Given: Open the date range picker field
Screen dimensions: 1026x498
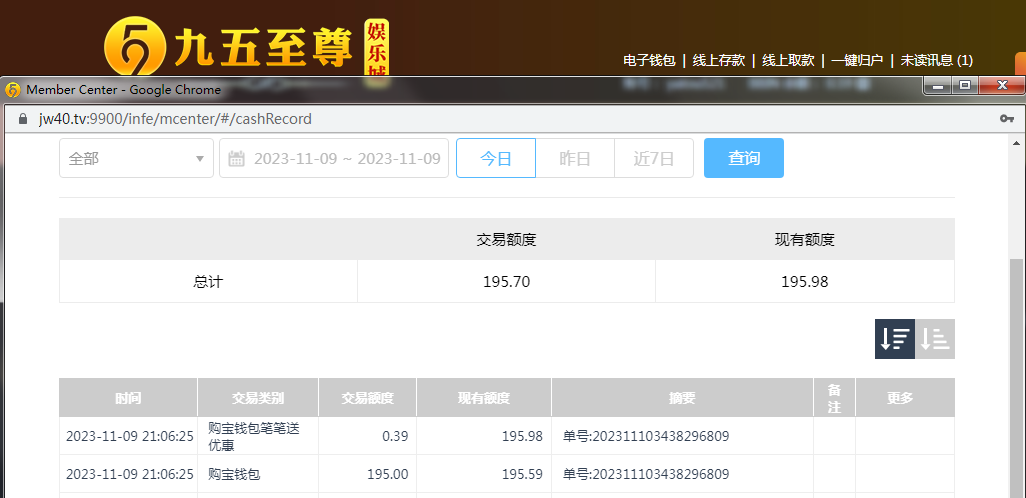Looking at the screenshot, I should coord(334,158).
